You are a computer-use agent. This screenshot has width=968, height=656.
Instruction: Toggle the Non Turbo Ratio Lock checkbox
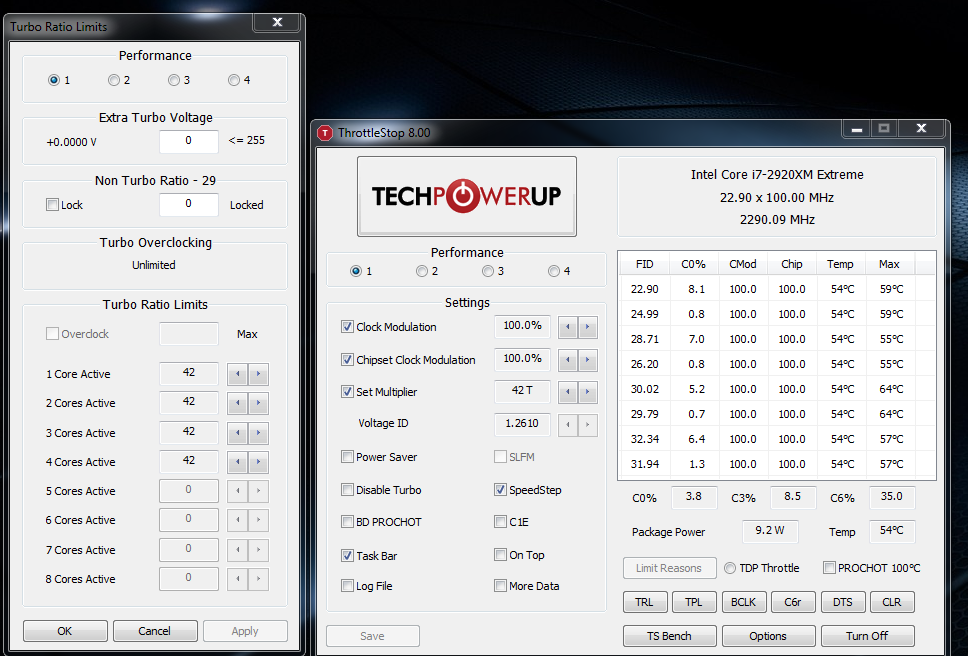(x=52, y=204)
